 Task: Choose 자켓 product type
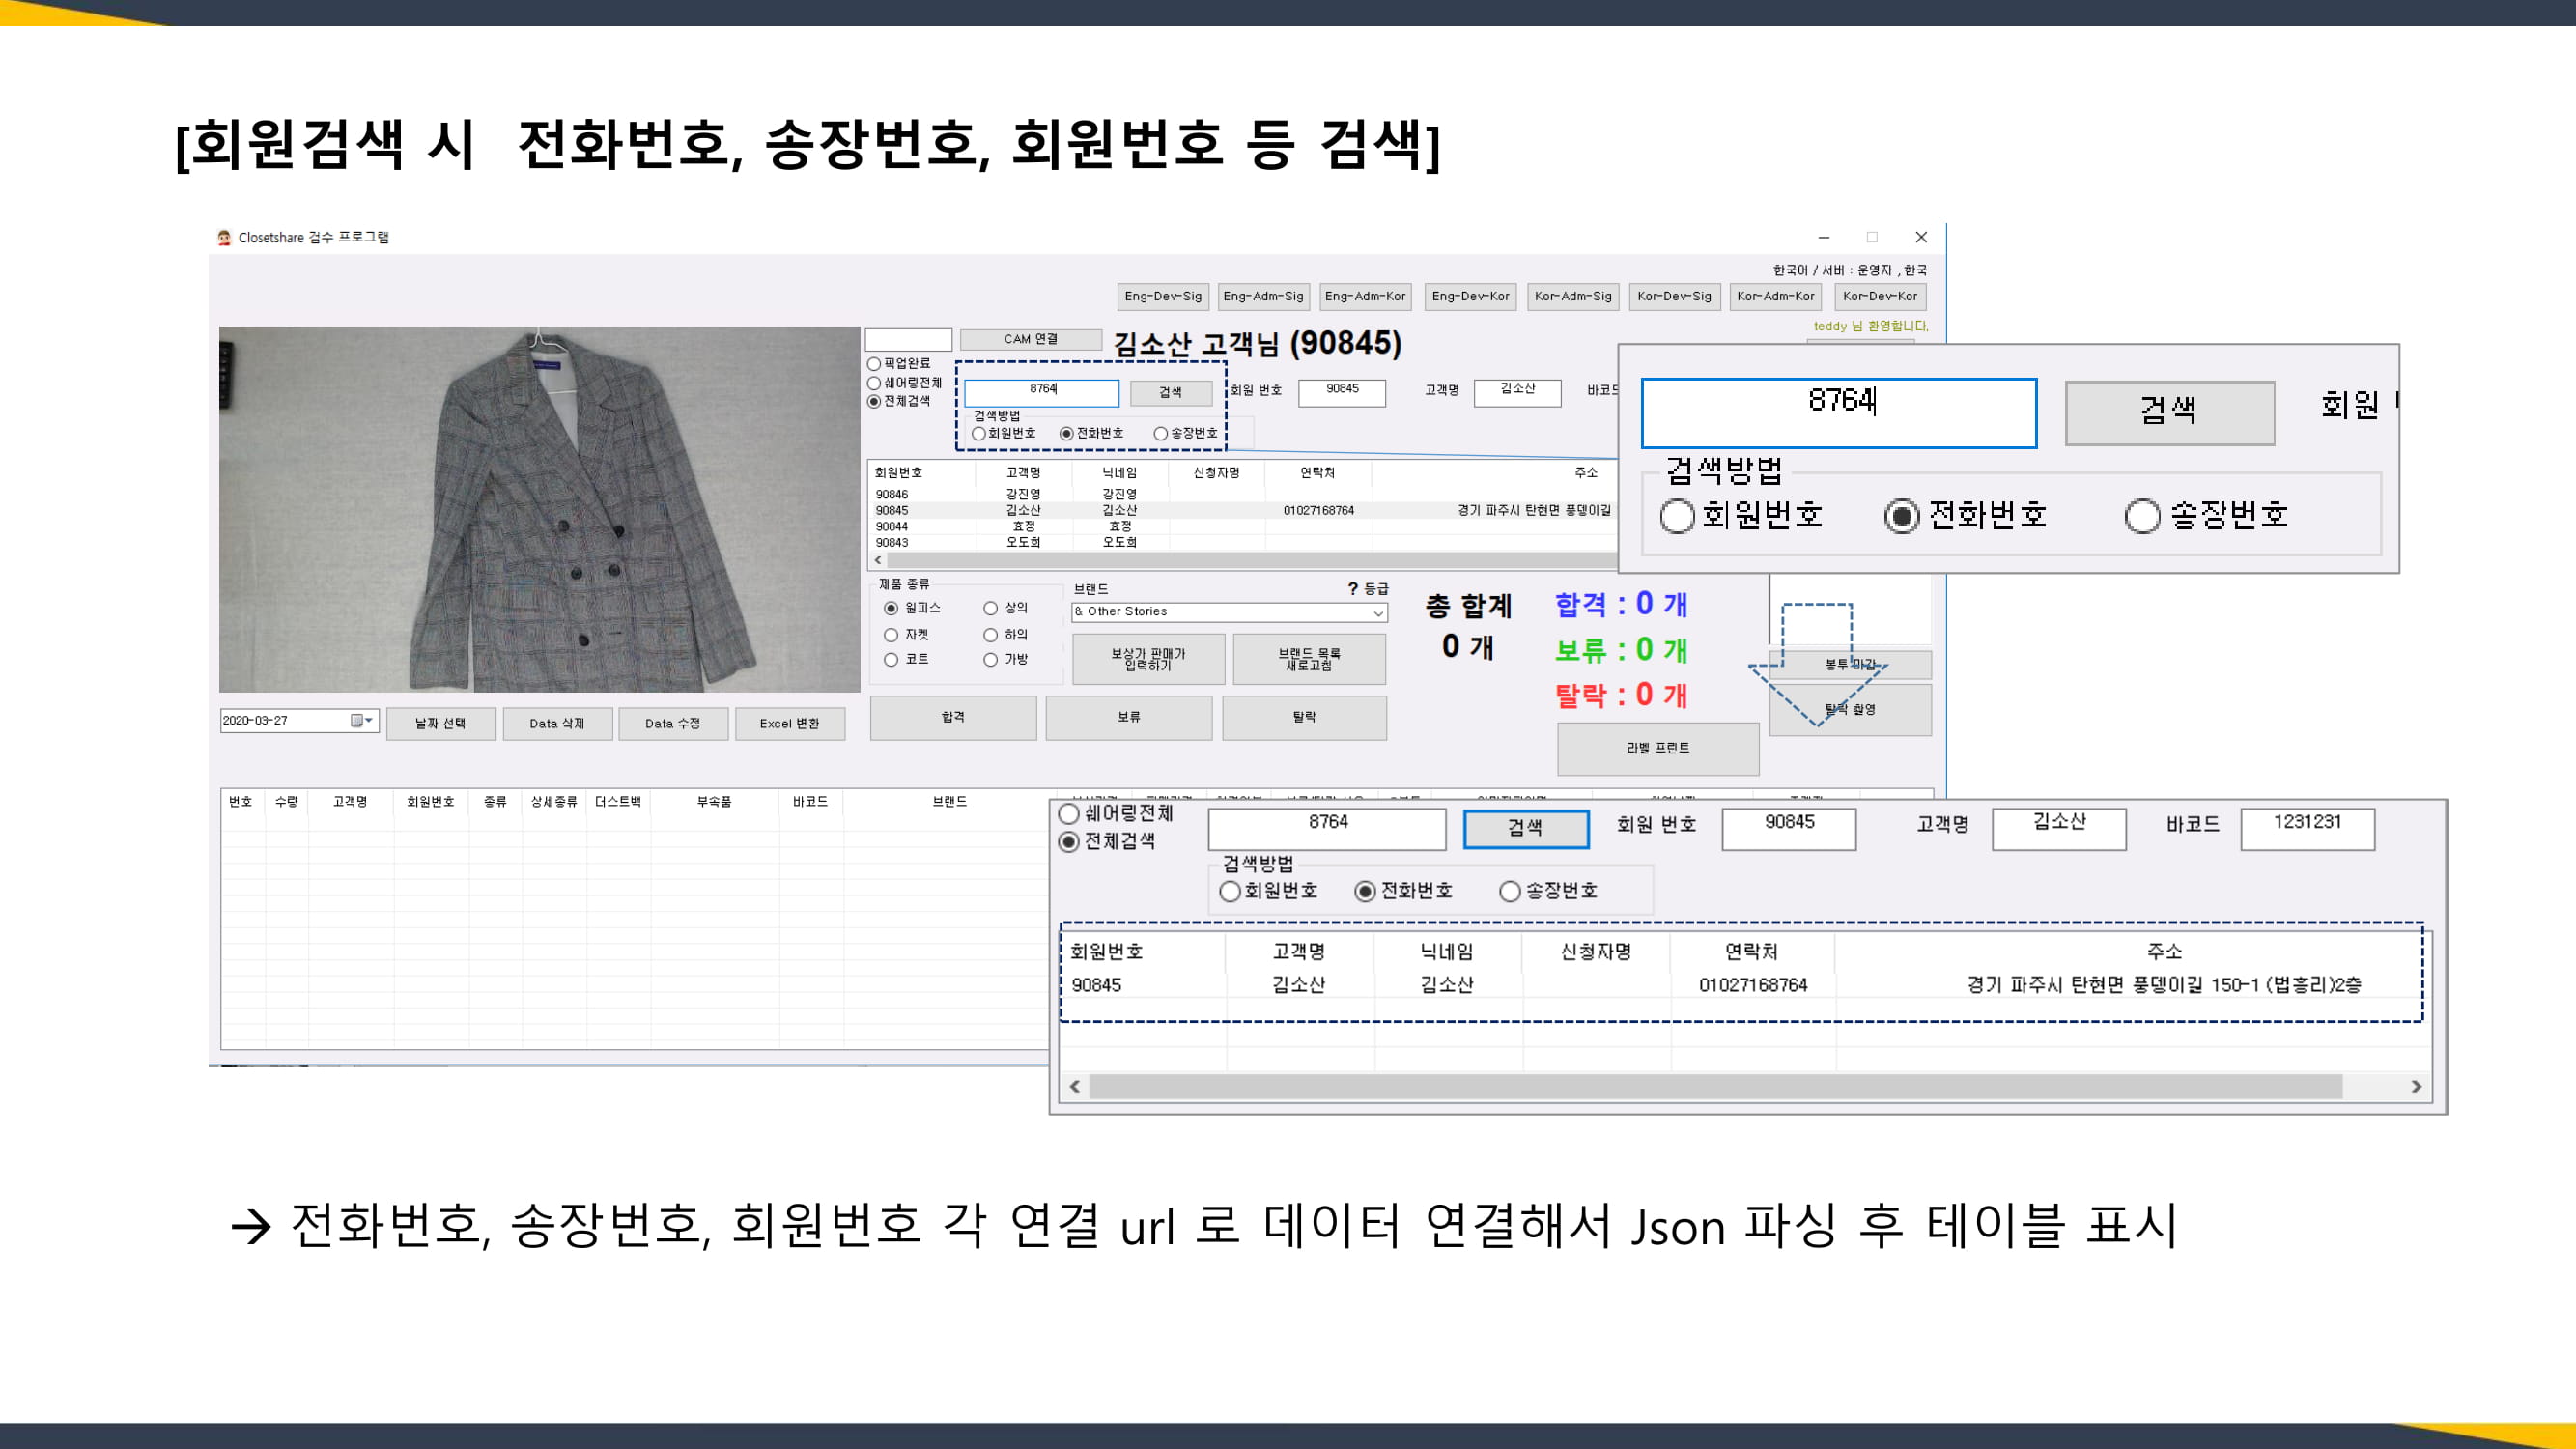(x=890, y=635)
